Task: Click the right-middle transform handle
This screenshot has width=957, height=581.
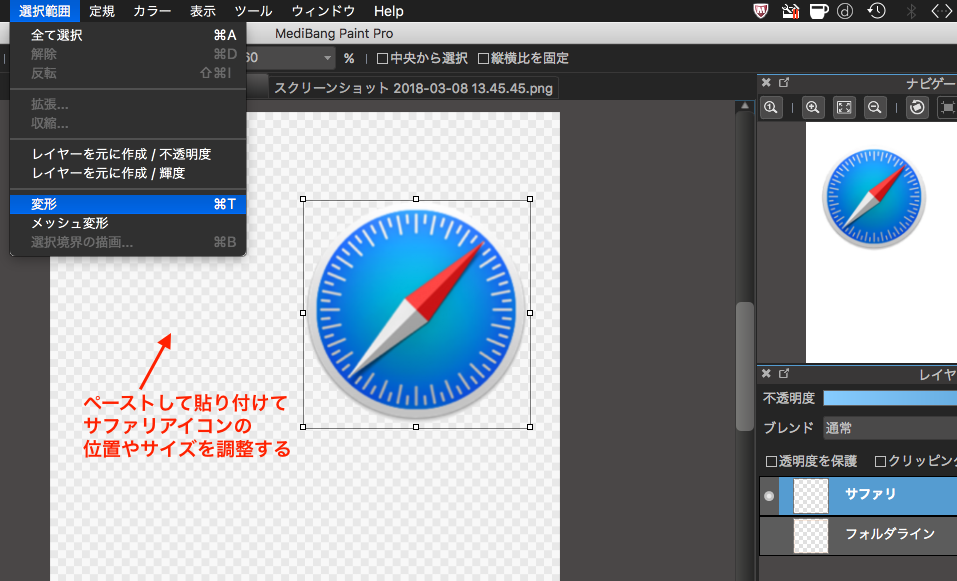Action: pos(530,313)
